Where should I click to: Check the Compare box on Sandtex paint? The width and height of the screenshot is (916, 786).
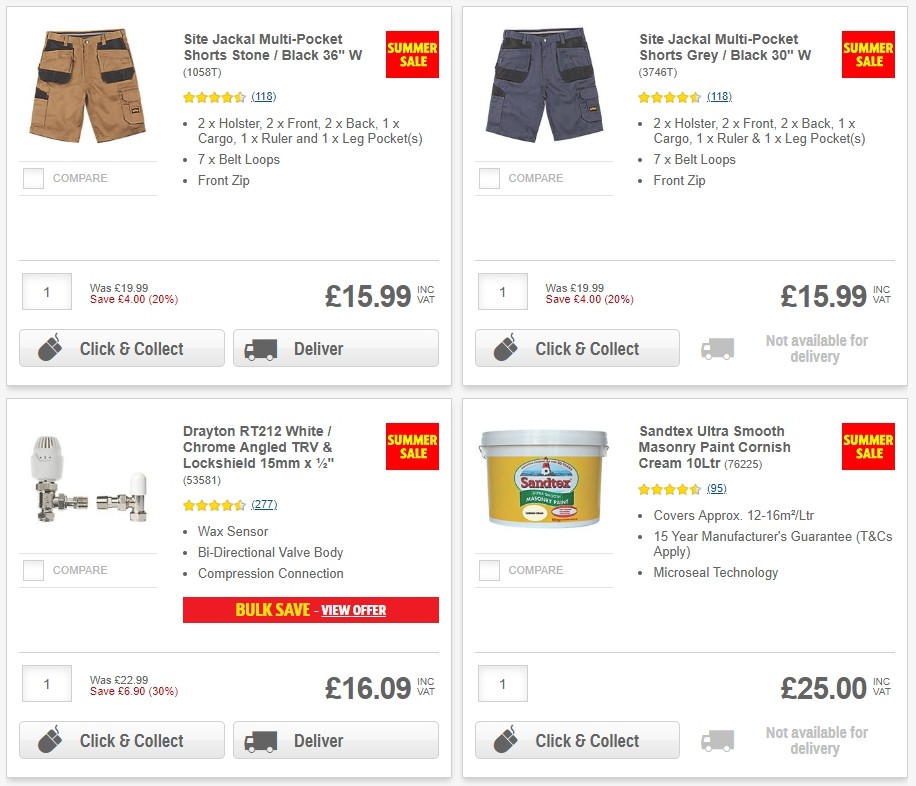pyautogui.click(x=489, y=570)
